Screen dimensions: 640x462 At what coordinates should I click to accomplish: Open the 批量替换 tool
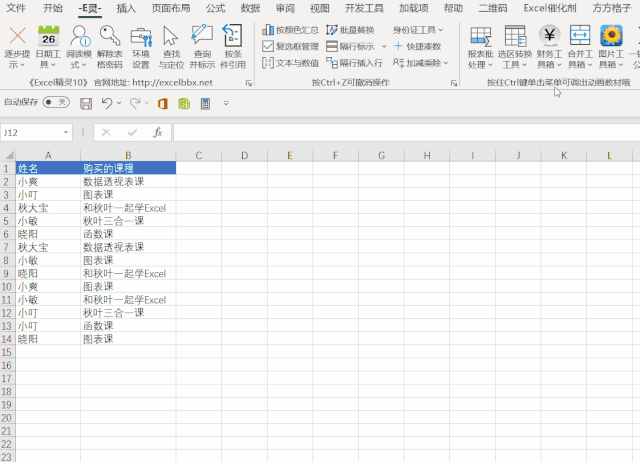[350, 30]
